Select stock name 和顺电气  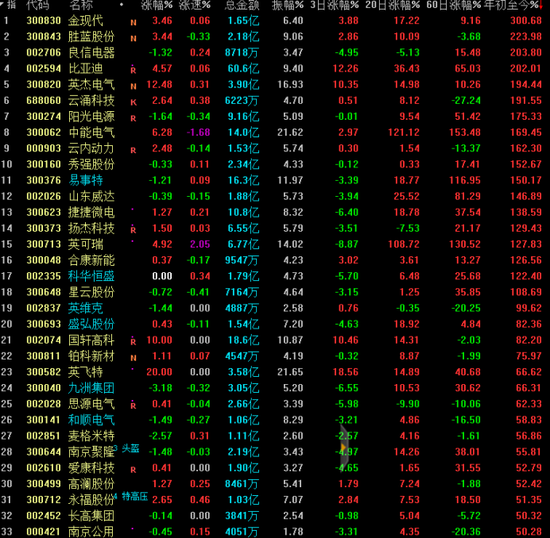(91, 420)
